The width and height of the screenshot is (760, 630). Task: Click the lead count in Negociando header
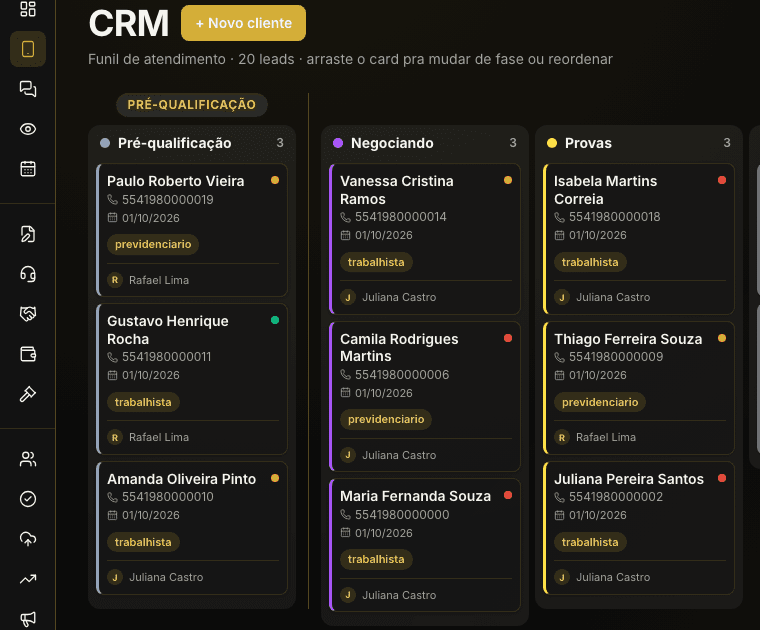coord(513,142)
